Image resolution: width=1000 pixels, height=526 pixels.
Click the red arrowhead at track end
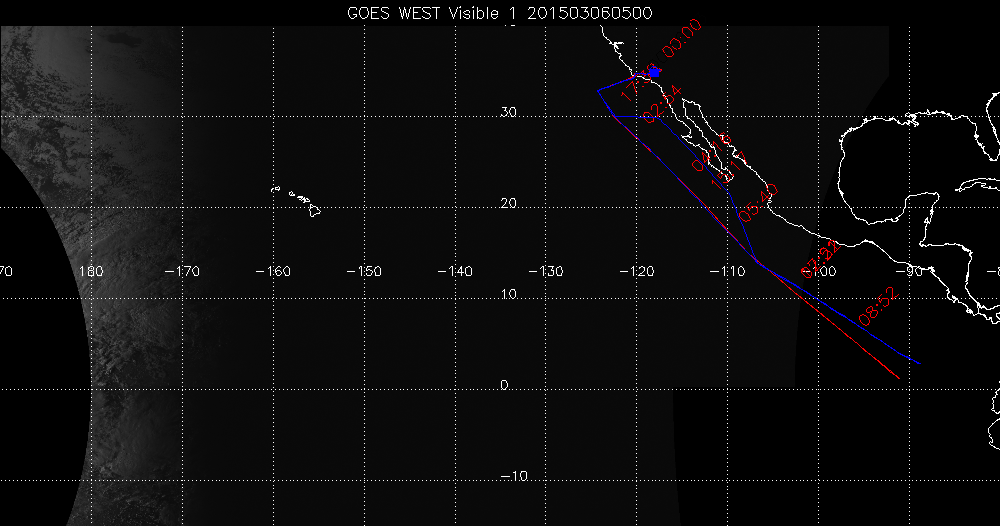click(x=897, y=376)
